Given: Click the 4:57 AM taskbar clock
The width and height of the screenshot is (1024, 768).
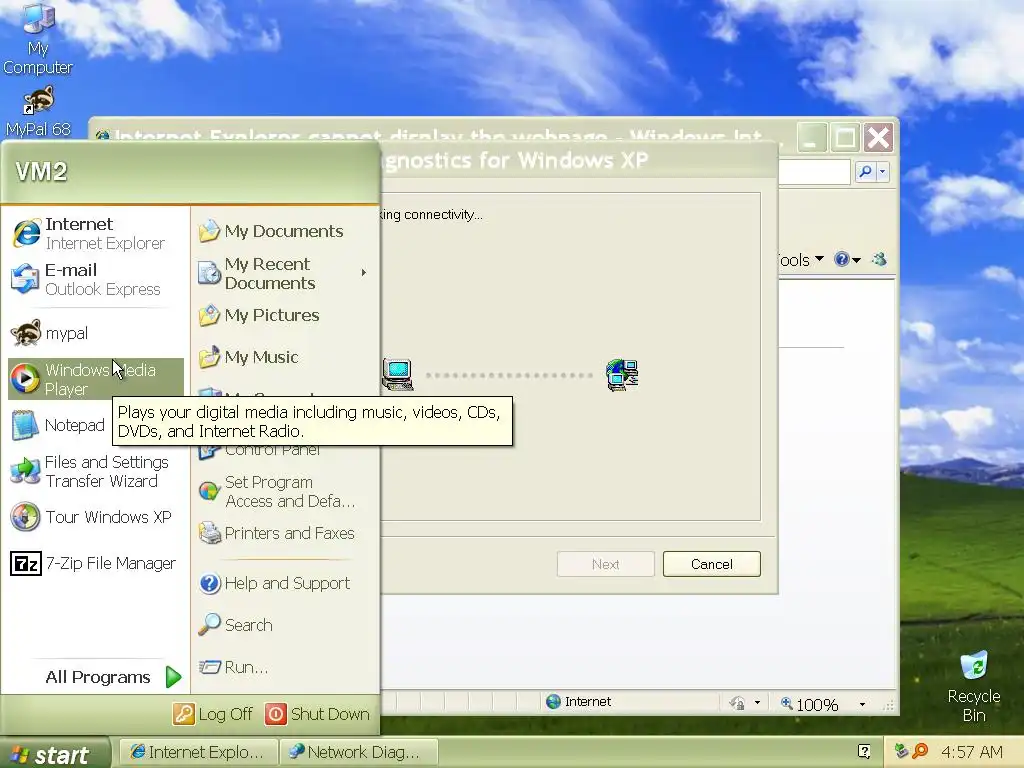Looking at the screenshot, I should tap(972, 752).
